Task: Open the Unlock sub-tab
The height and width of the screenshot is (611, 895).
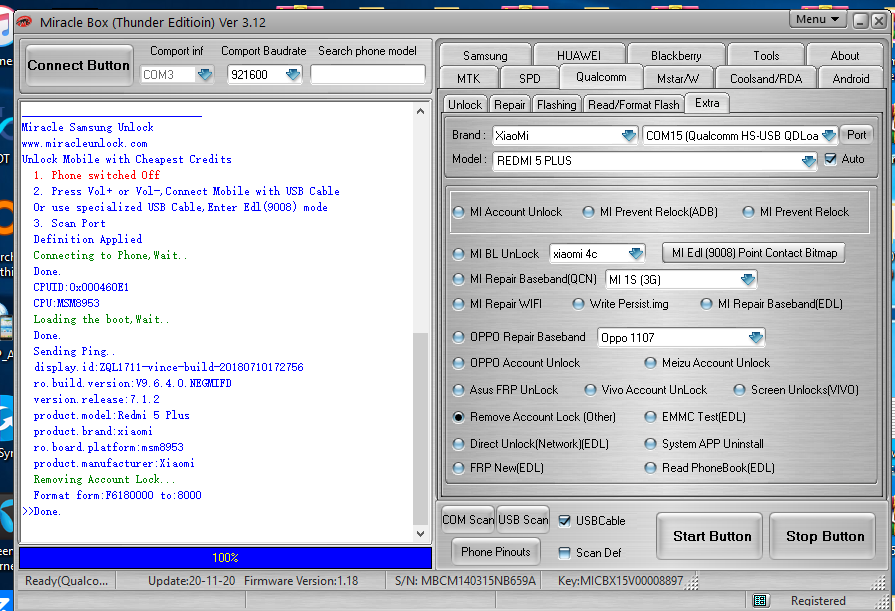Action: click(465, 104)
